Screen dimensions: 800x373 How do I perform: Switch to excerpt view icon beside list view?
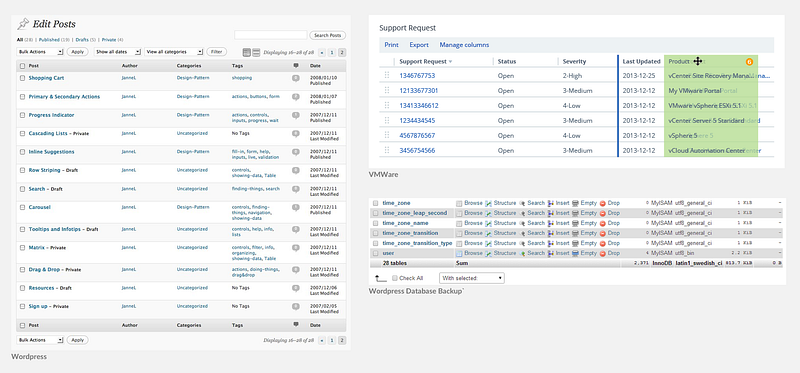(x=256, y=52)
